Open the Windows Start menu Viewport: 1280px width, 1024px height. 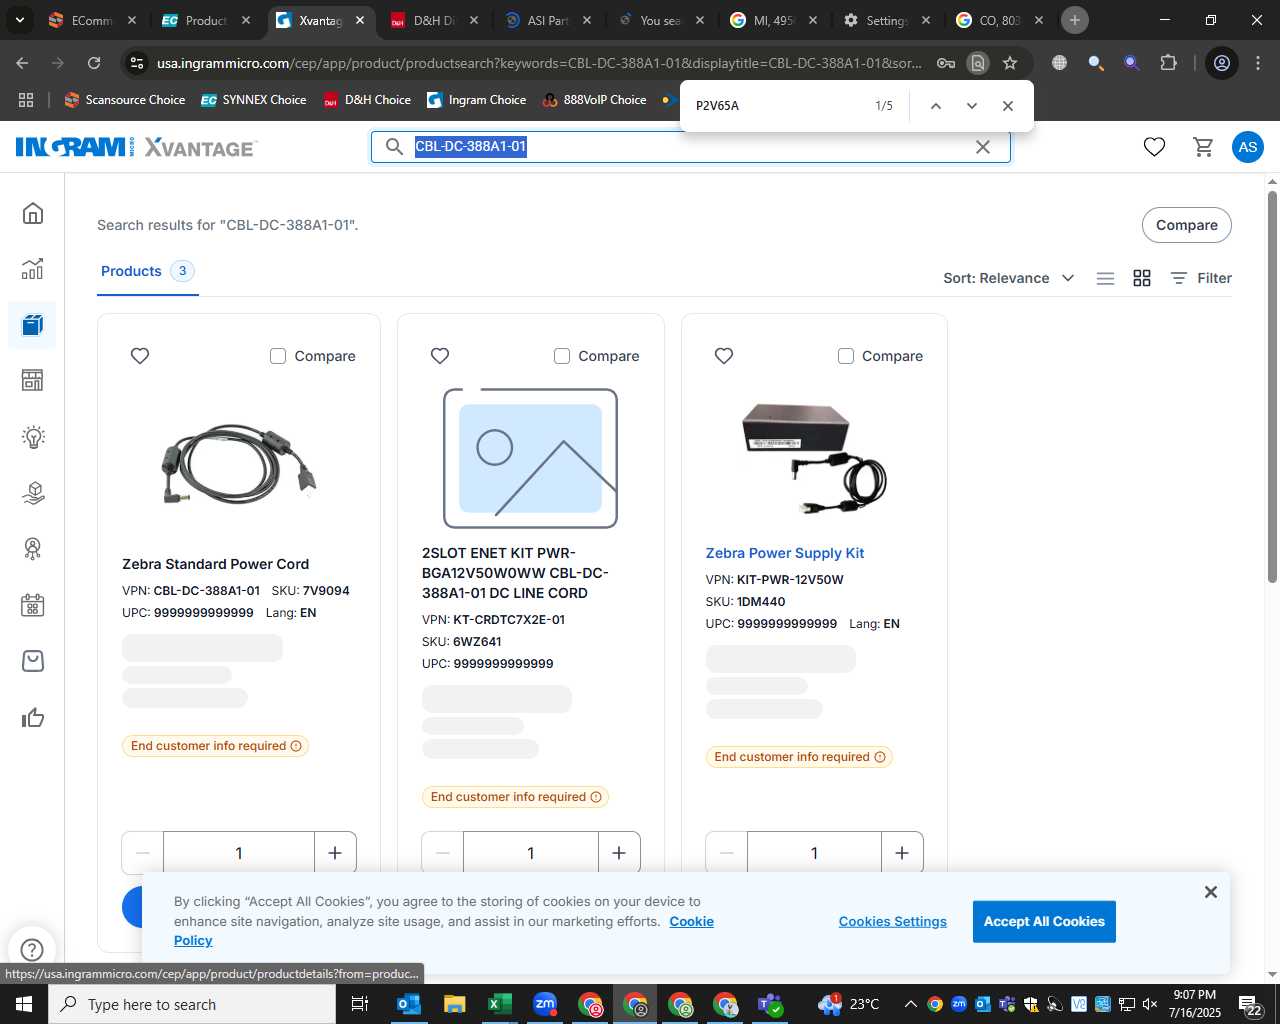[23, 1004]
